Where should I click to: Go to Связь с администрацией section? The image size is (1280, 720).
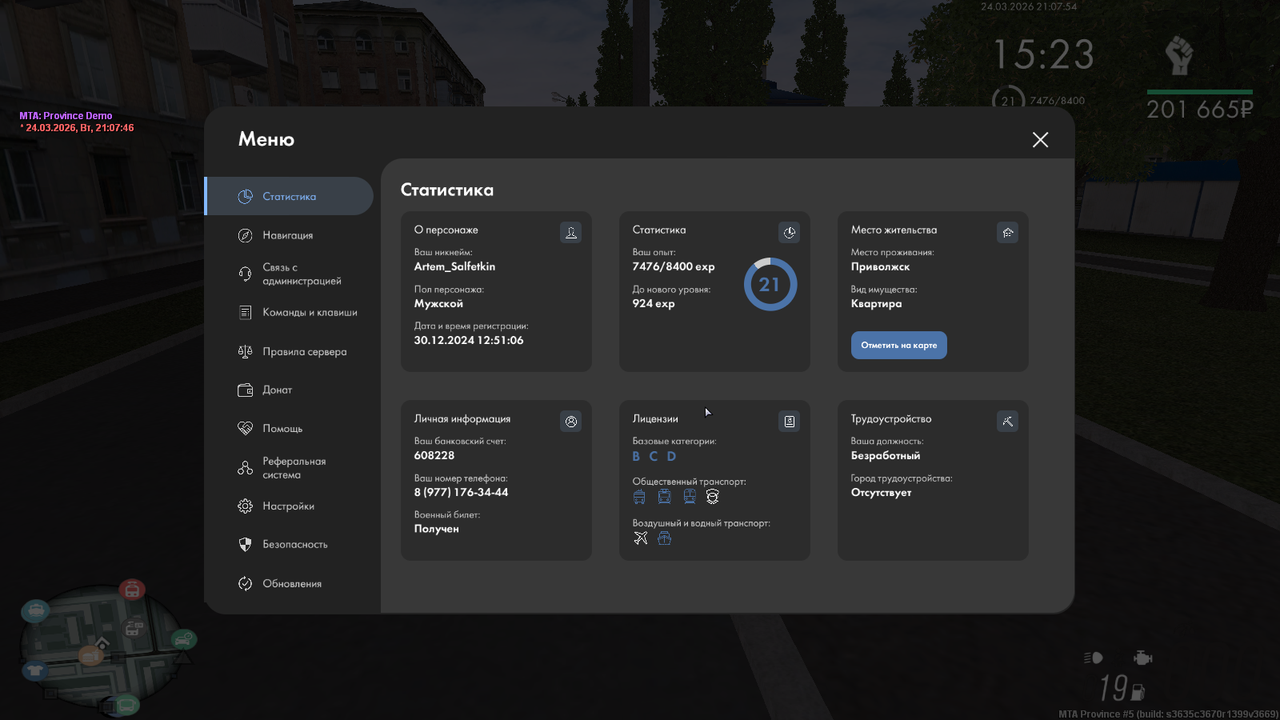coord(289,274)
